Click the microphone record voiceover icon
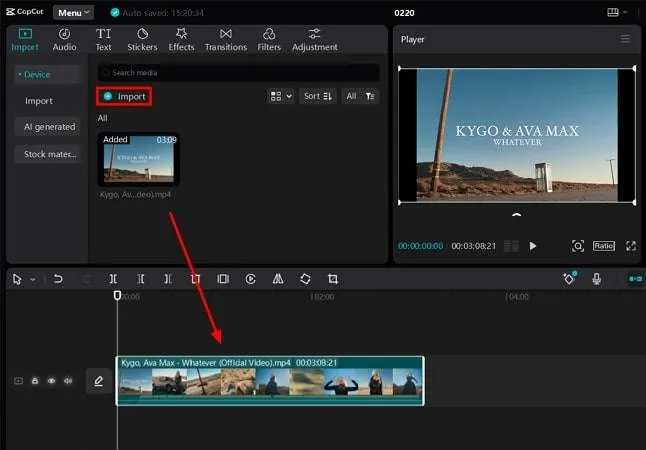Screen dimensions: 646x450 [596, 279]
